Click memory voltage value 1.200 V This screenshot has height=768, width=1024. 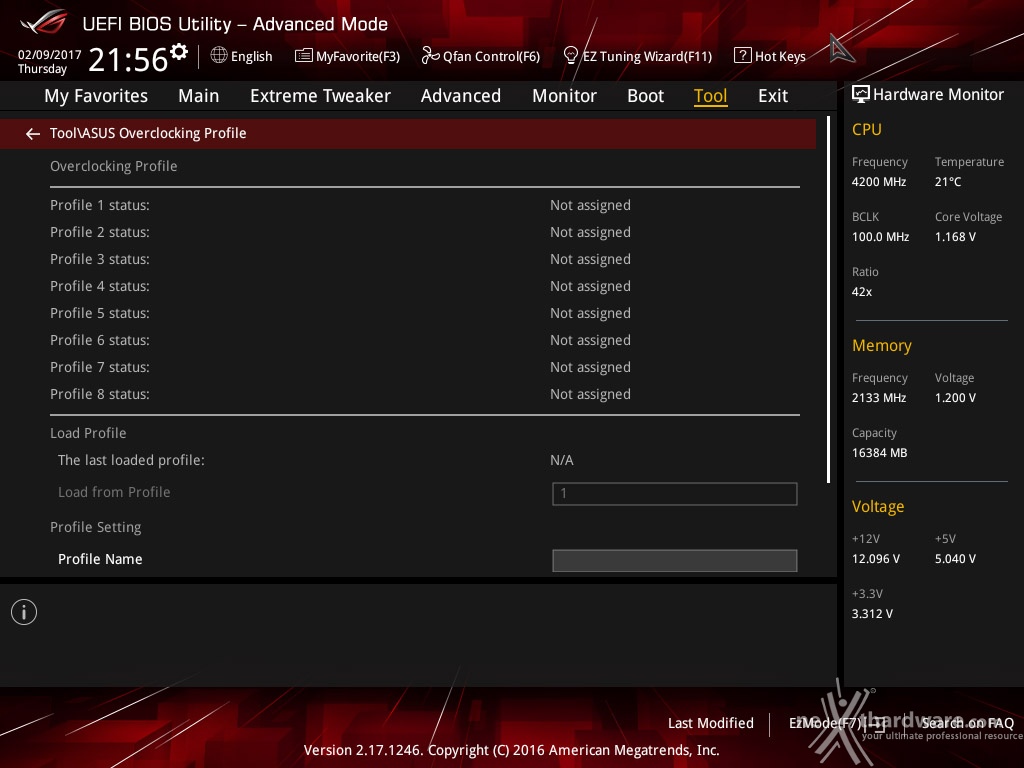tap(955, 398)
